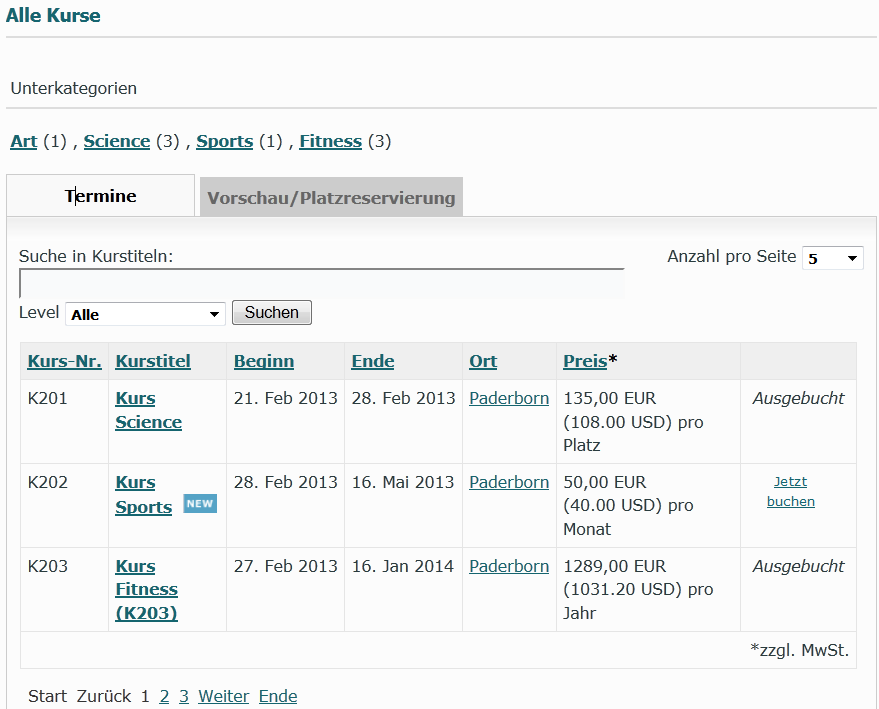Click Jetzt buchen for Kurs Sports
This screenshot has width=879, height=709.
(790, 491)
